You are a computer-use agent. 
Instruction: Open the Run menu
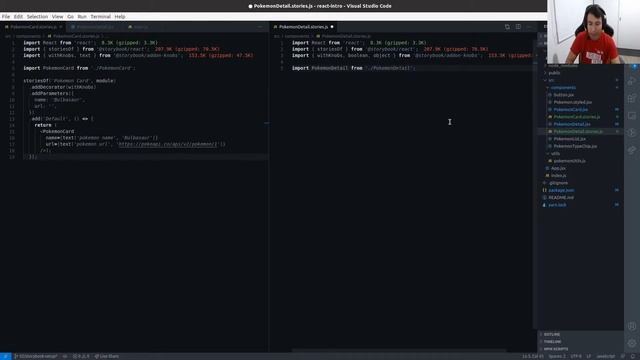pos(82,17)
